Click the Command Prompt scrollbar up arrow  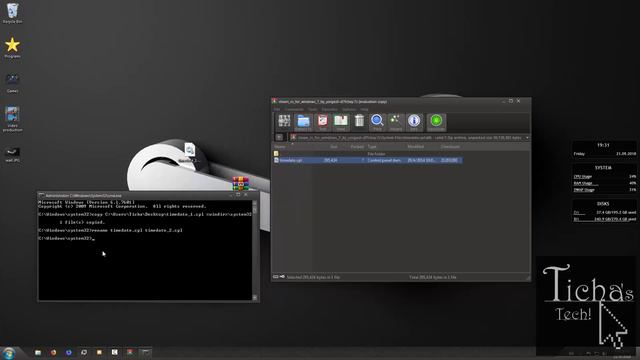click(255, 203)
